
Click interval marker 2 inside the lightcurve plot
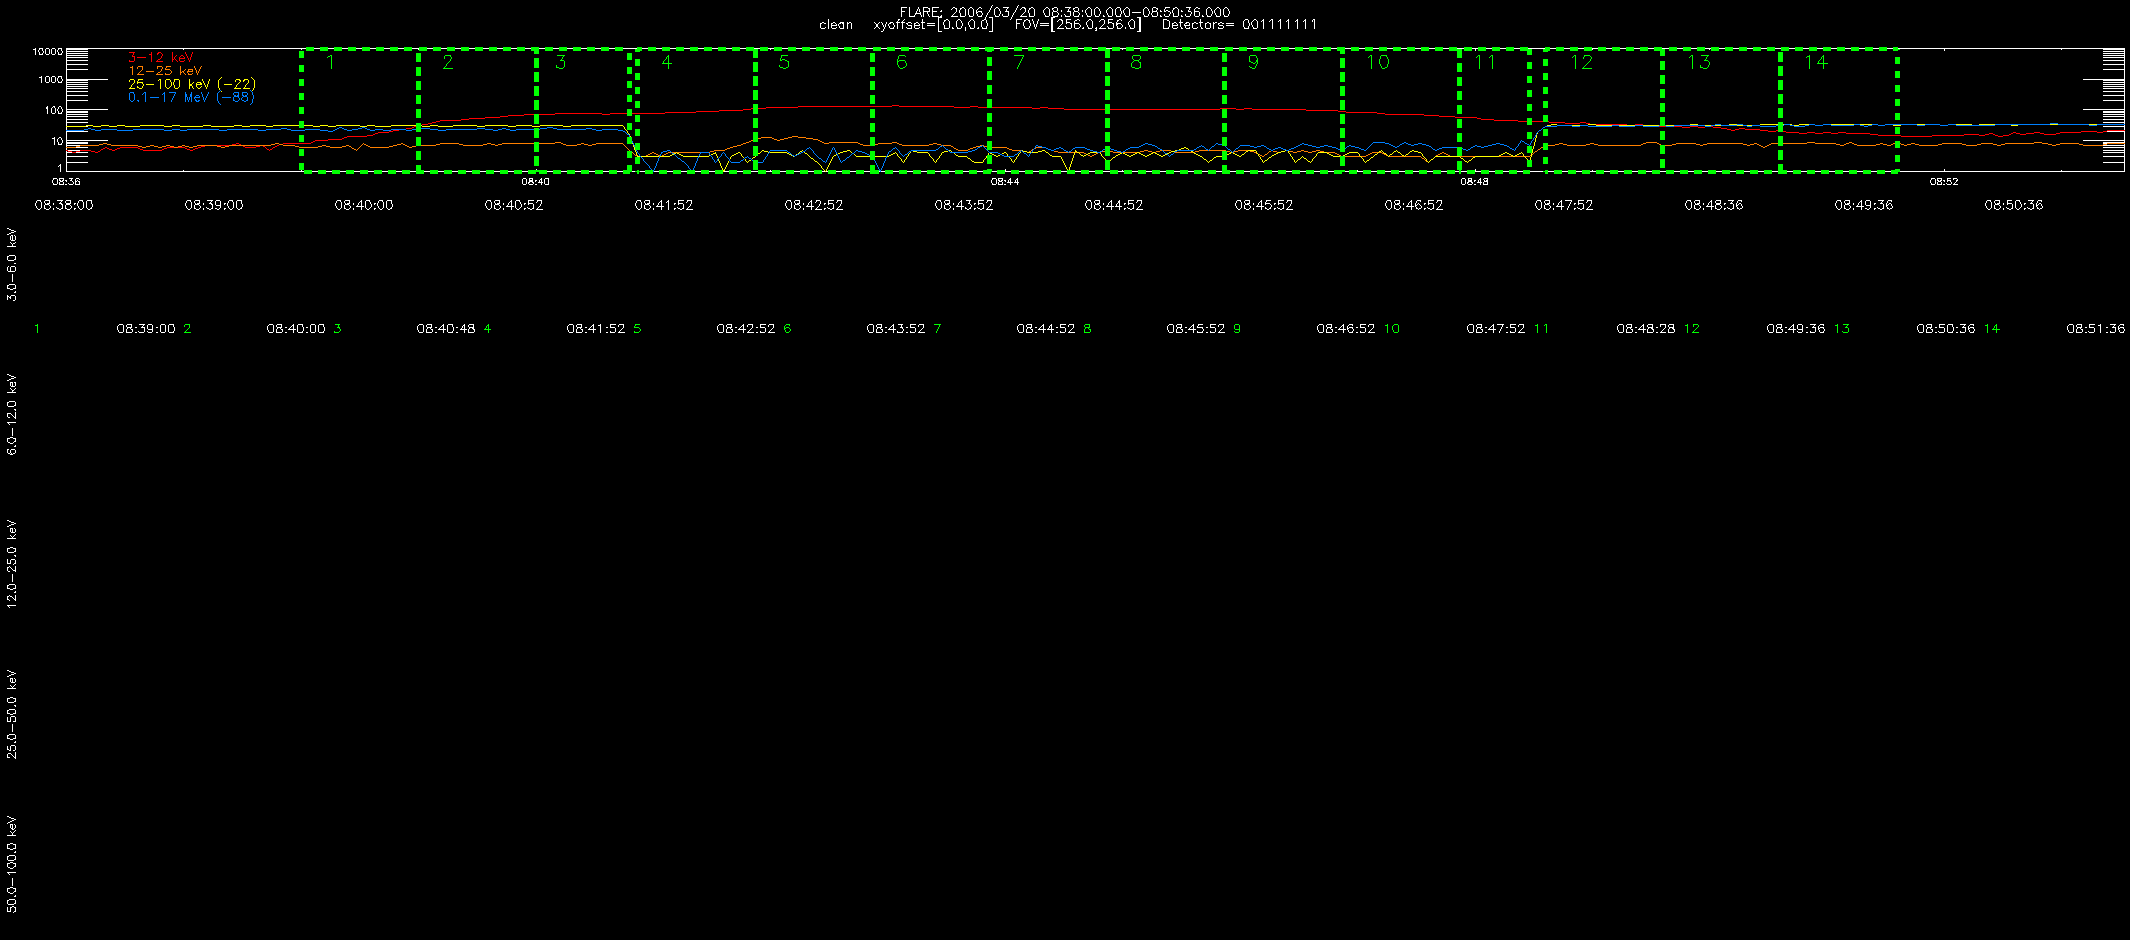(x=448, y=62)
